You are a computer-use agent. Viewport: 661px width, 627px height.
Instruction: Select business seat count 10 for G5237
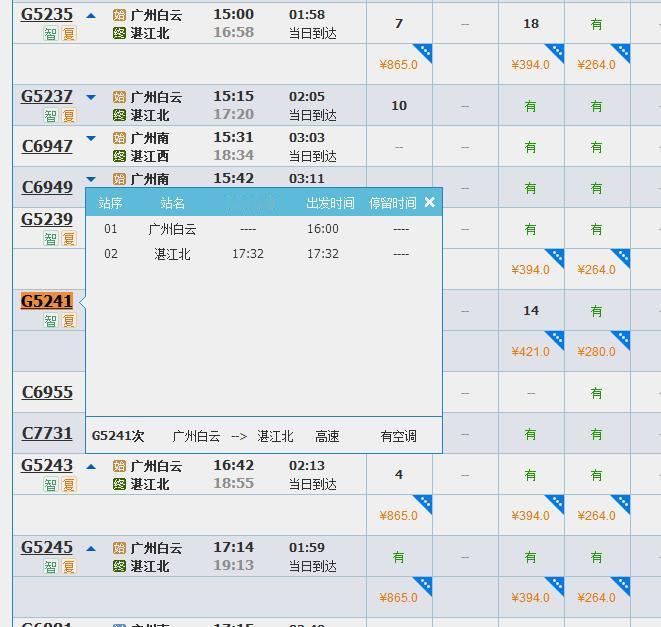[x=399, y=105]
